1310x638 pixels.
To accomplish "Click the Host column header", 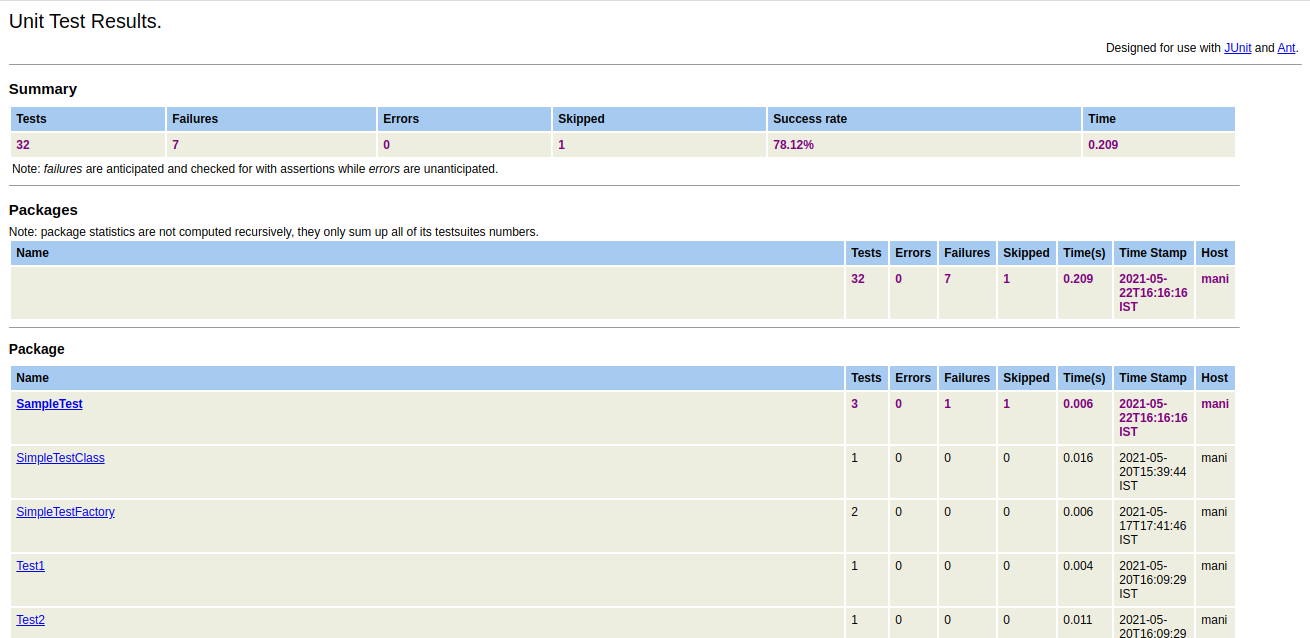I will point(1214,252).
